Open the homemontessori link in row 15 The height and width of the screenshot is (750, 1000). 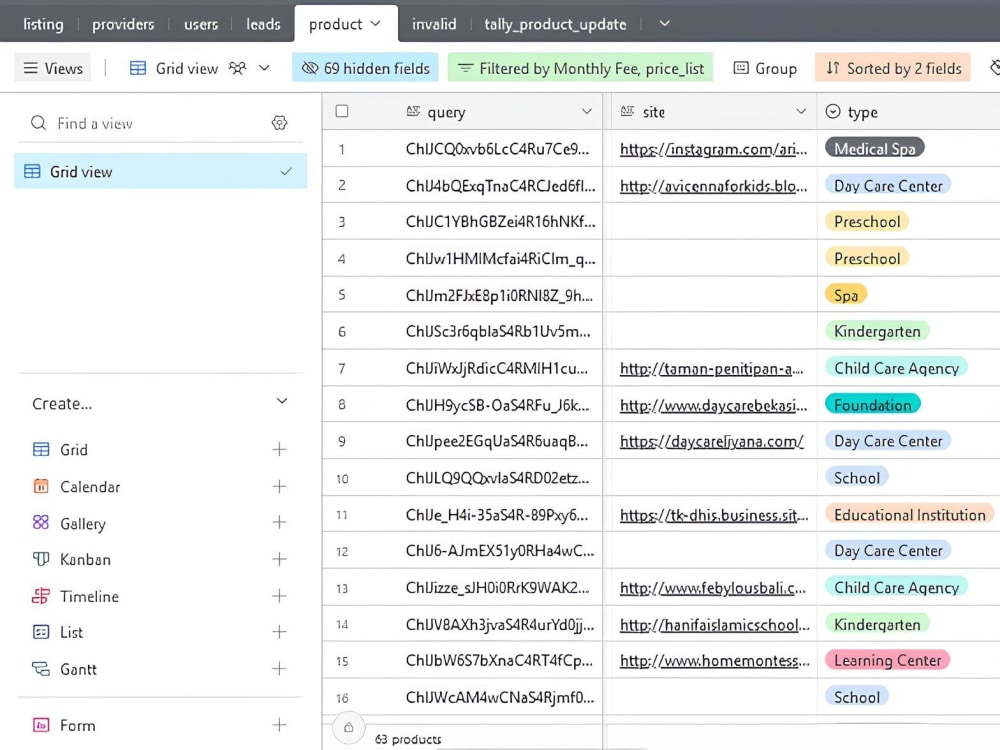point(714,661)
